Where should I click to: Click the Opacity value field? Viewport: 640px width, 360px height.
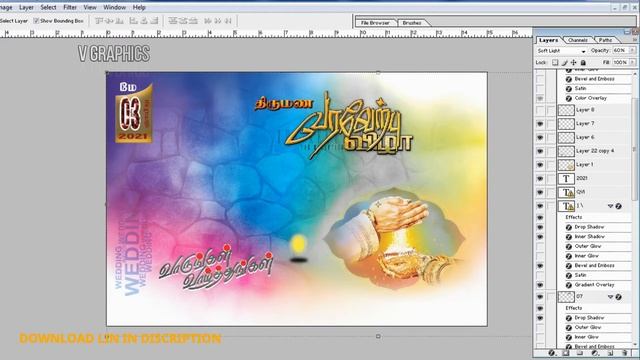(x=620, y=50)
